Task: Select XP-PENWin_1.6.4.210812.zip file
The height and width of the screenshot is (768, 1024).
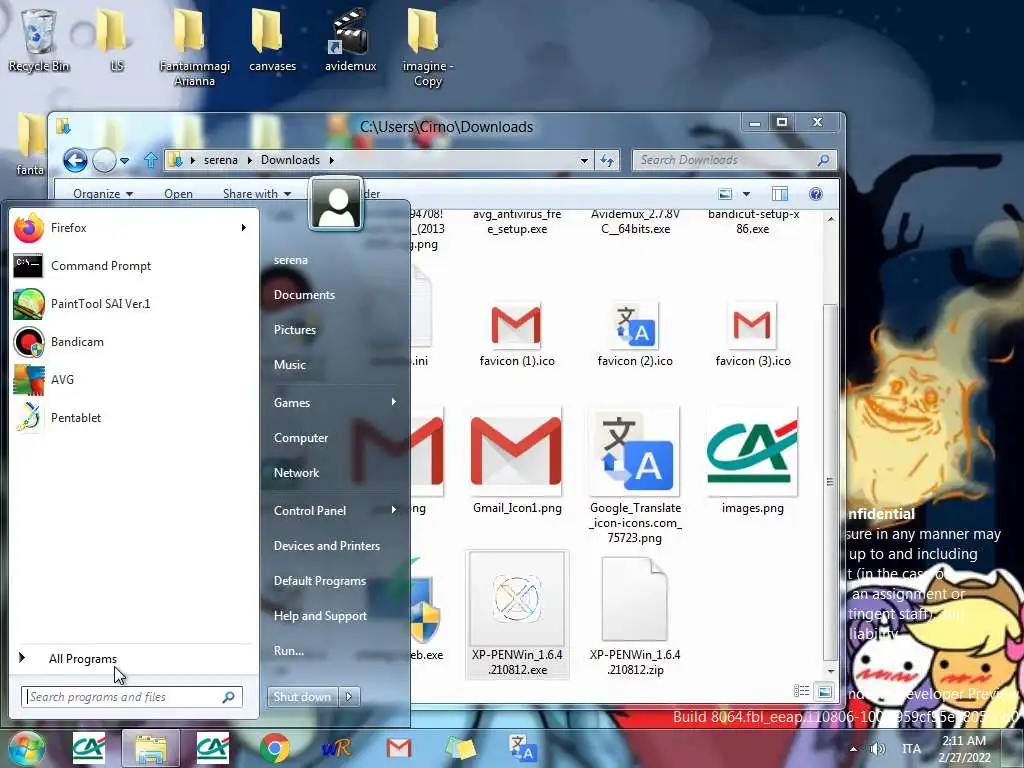Action: (x=635, y=615)
